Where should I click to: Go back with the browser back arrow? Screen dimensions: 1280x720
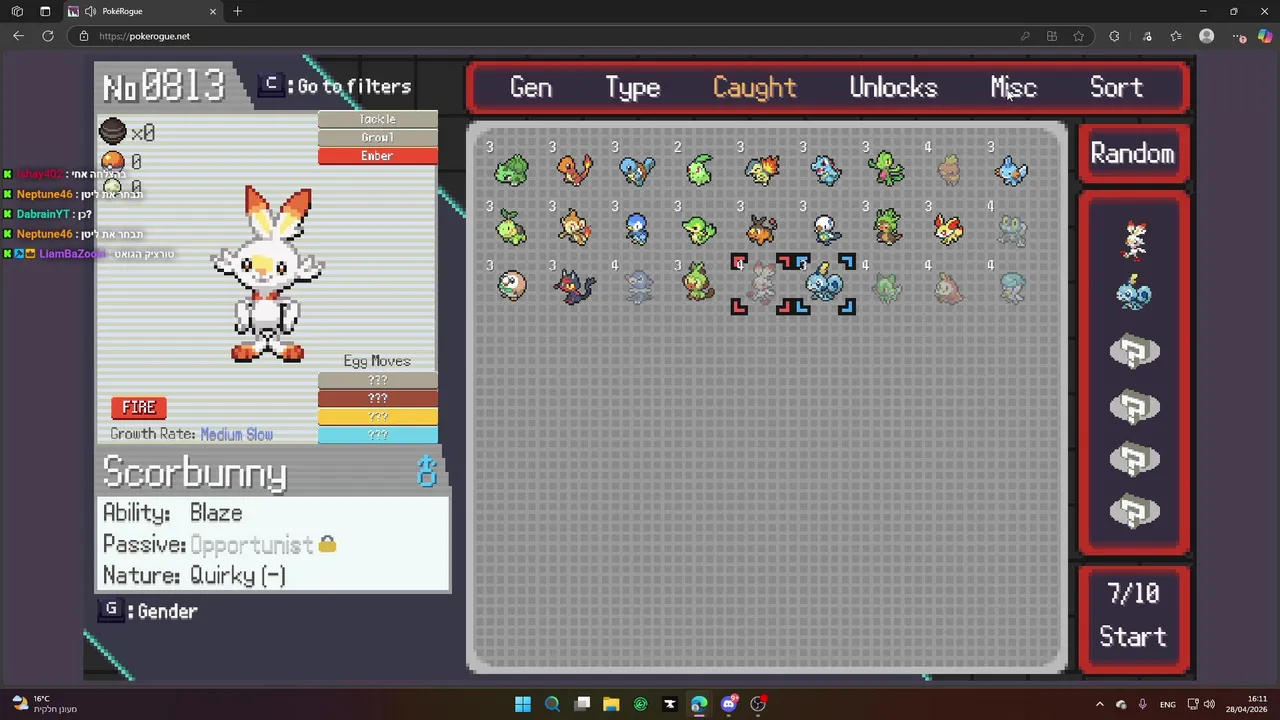click(18, 36)
